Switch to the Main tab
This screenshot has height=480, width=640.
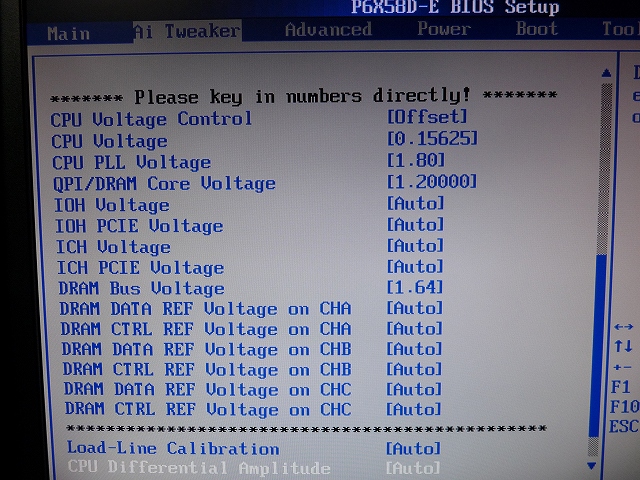click(69, 33)
